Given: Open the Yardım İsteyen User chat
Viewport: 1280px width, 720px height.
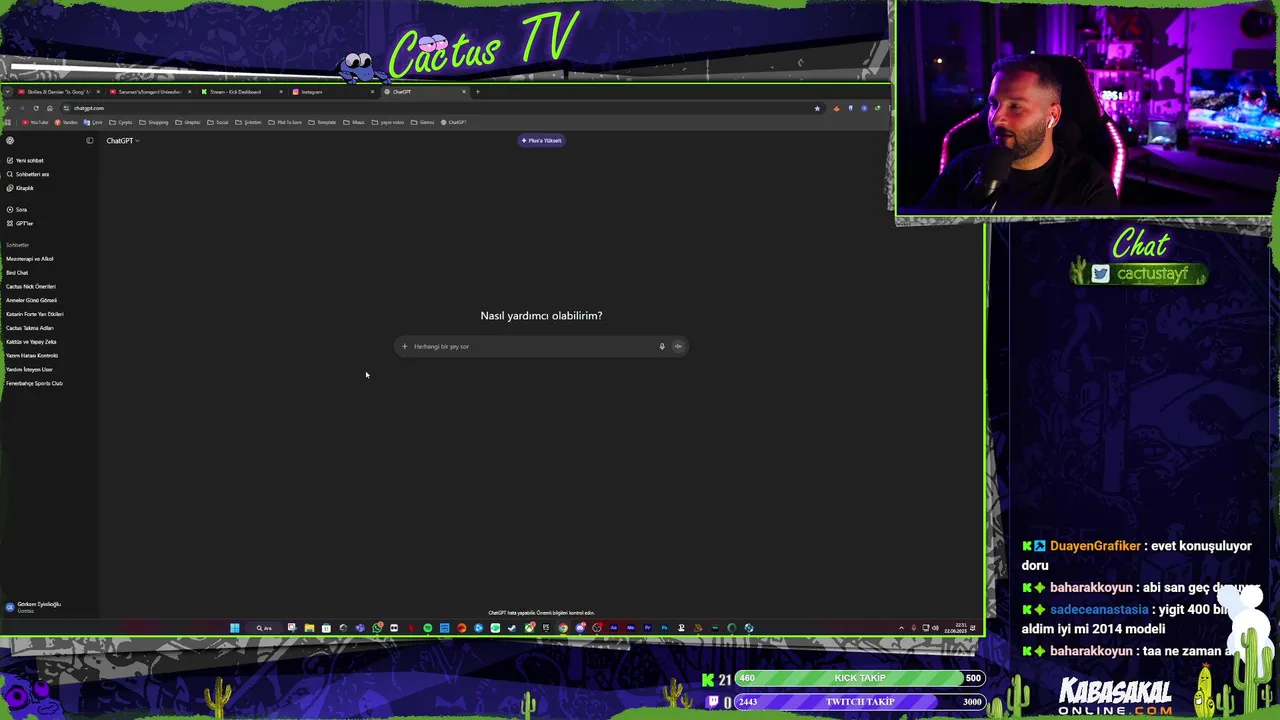Looking at the screenshot, I should coord(29,370).
